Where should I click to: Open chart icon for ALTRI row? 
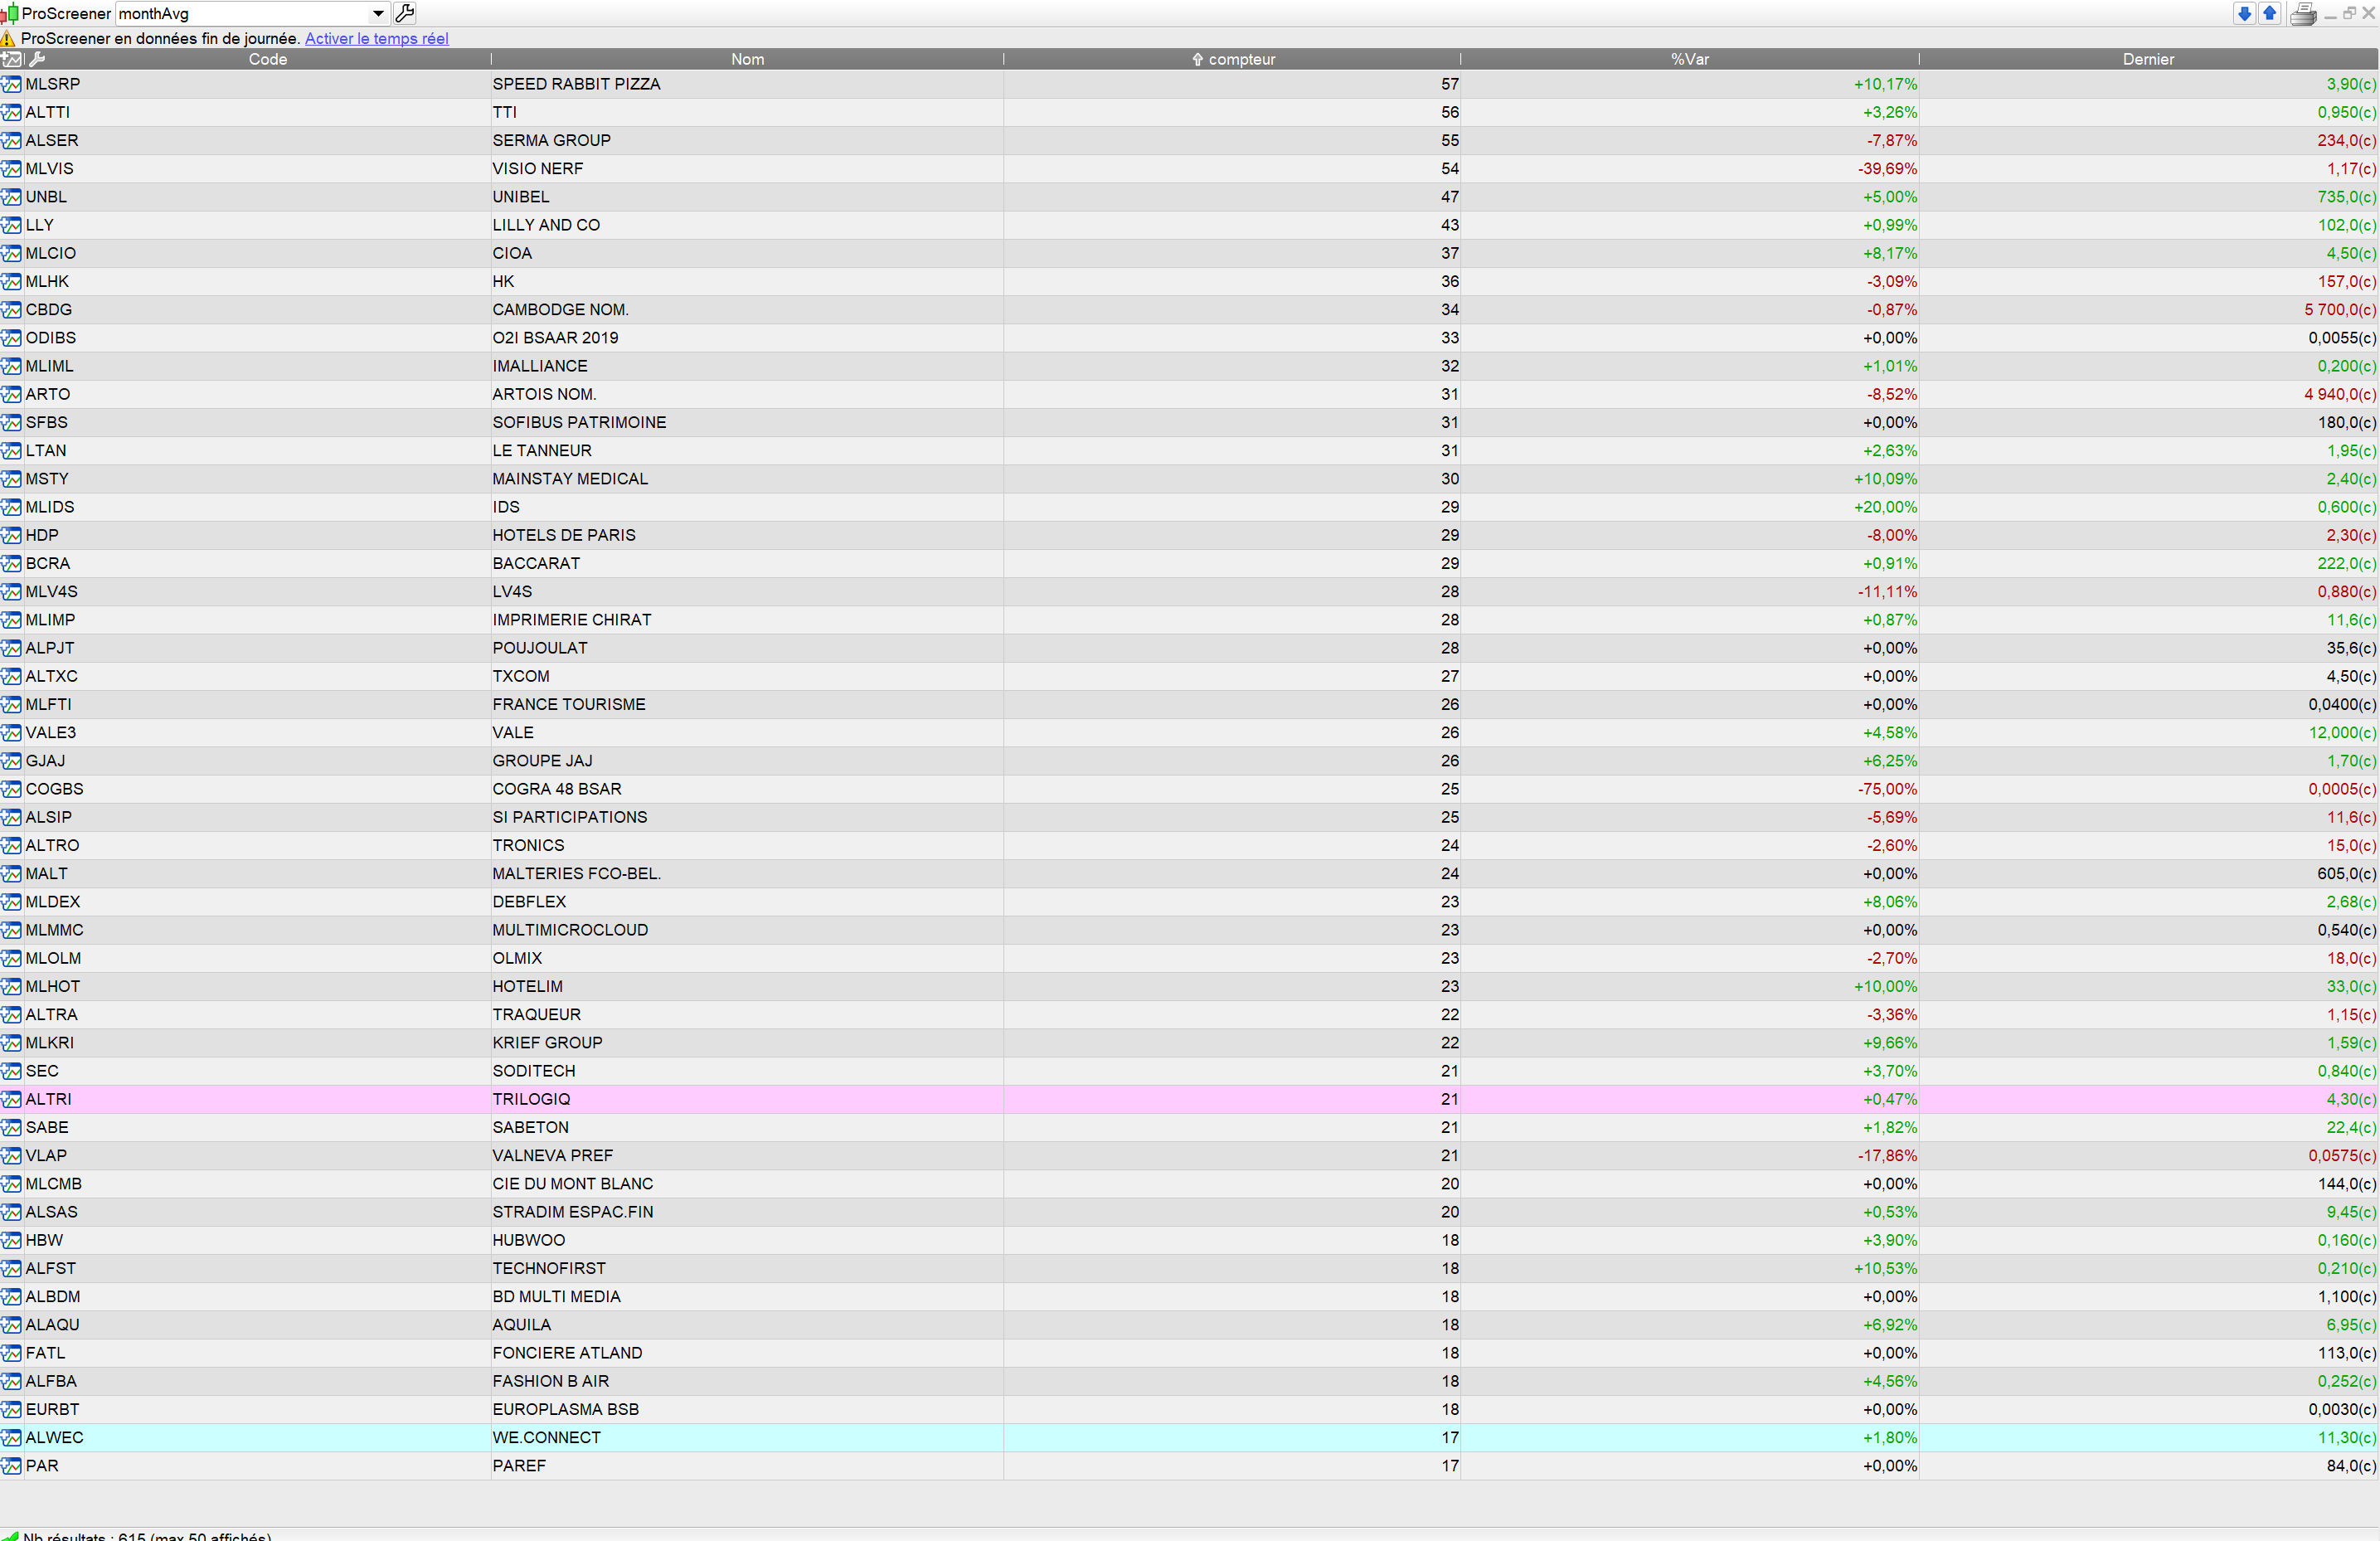11,1099
